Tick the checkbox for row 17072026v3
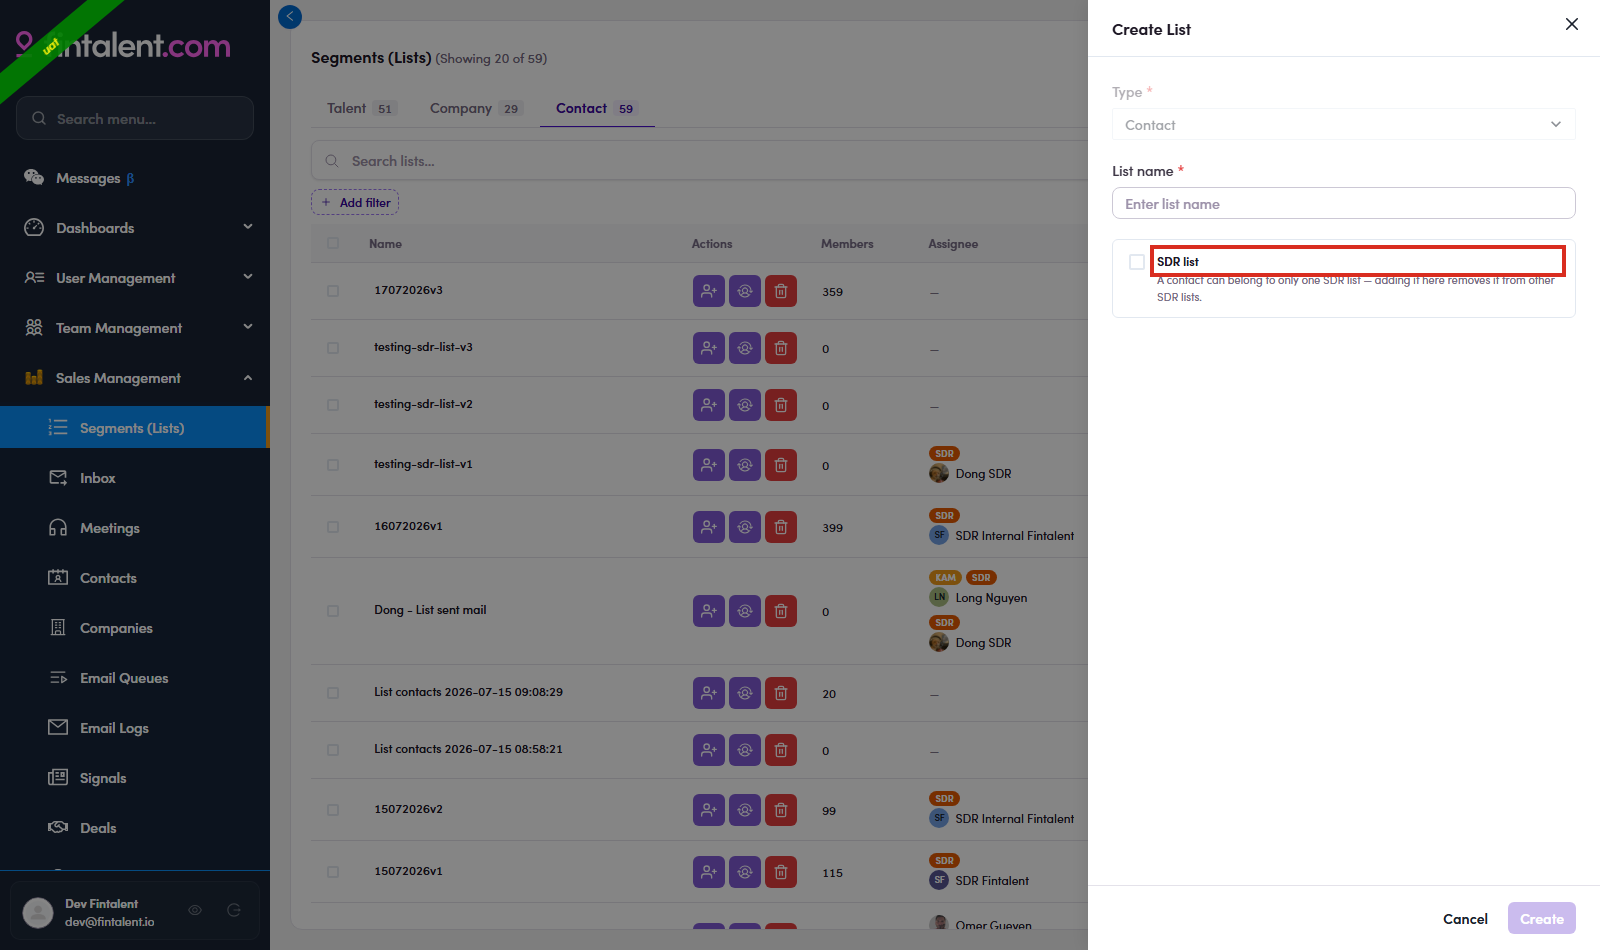Screen dimensions: 1600x950 pos(333,291)
